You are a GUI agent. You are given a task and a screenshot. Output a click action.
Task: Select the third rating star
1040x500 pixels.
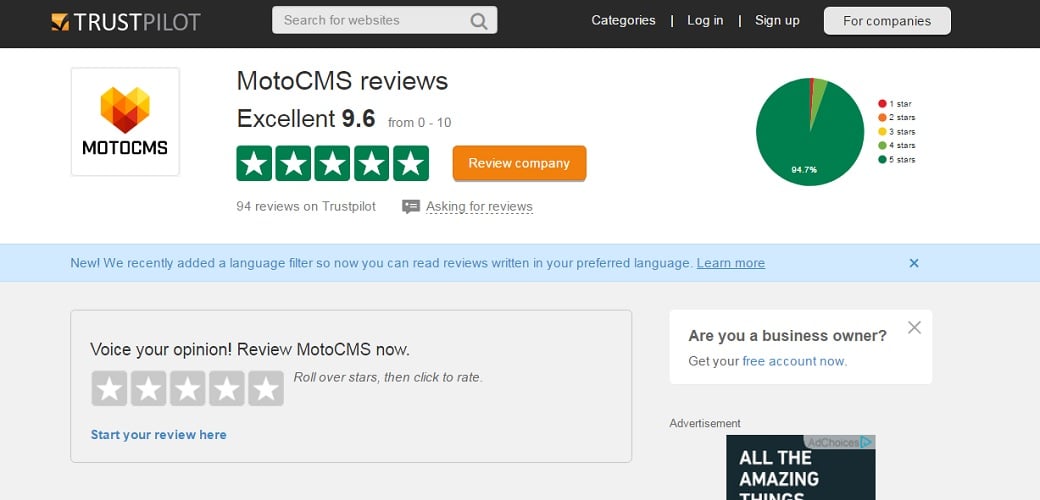coord(188,389)
